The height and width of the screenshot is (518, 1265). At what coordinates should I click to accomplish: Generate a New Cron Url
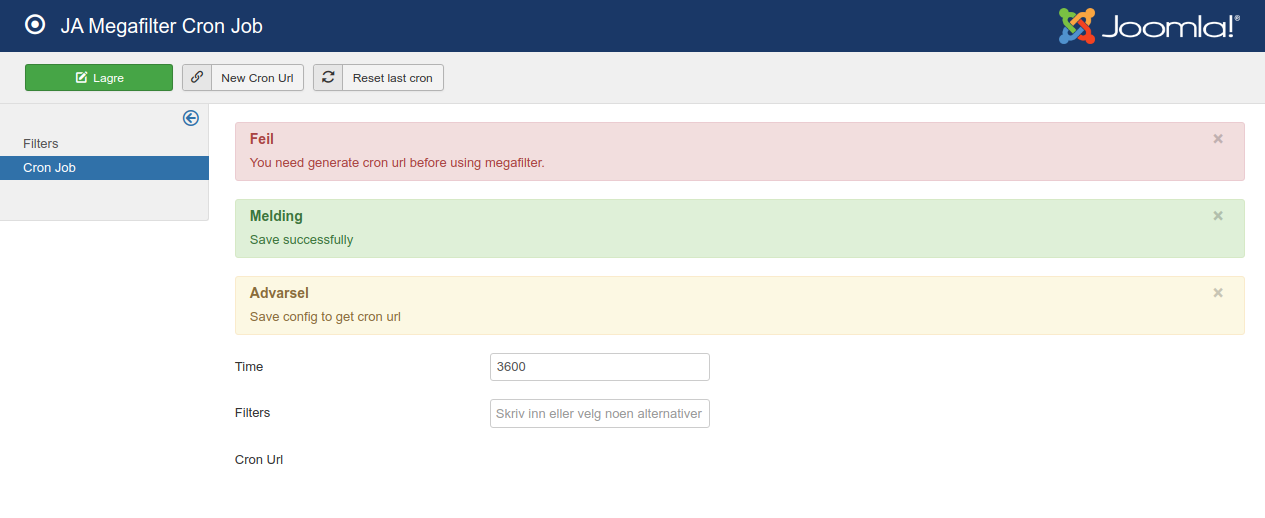[x=243, y=78]
